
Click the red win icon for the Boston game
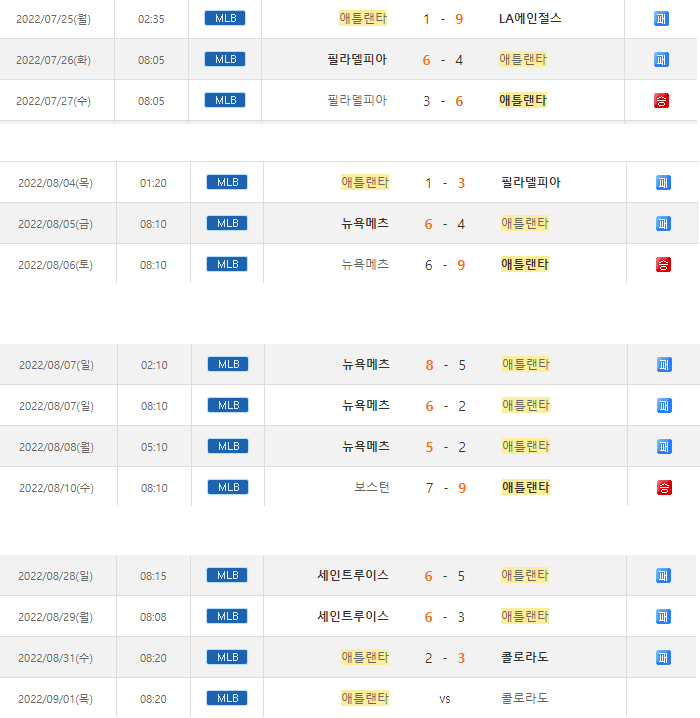point(664,487)
